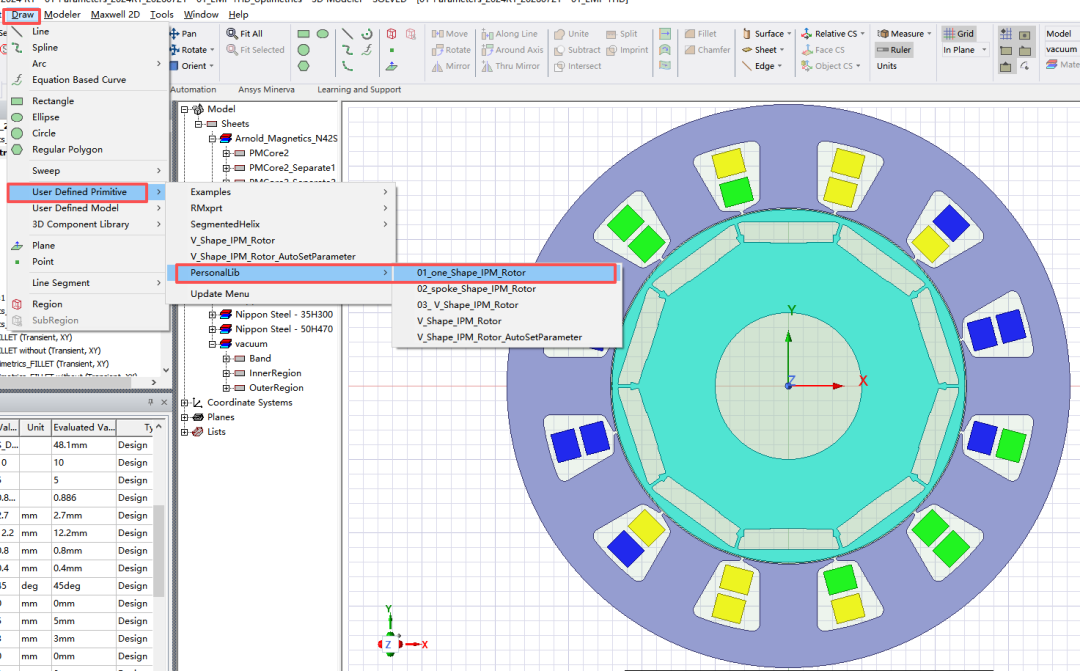This screenshot has width=1080, height=671.
Task: Select the OuterRegion tree item
Action: (x=275, y=388)
